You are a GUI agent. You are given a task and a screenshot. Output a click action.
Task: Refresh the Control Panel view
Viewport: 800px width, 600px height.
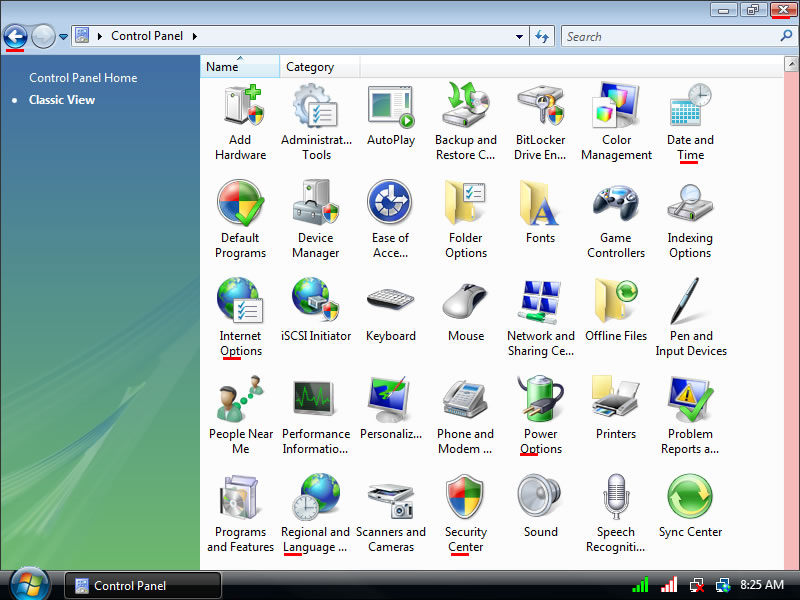[x=542, y=37]
